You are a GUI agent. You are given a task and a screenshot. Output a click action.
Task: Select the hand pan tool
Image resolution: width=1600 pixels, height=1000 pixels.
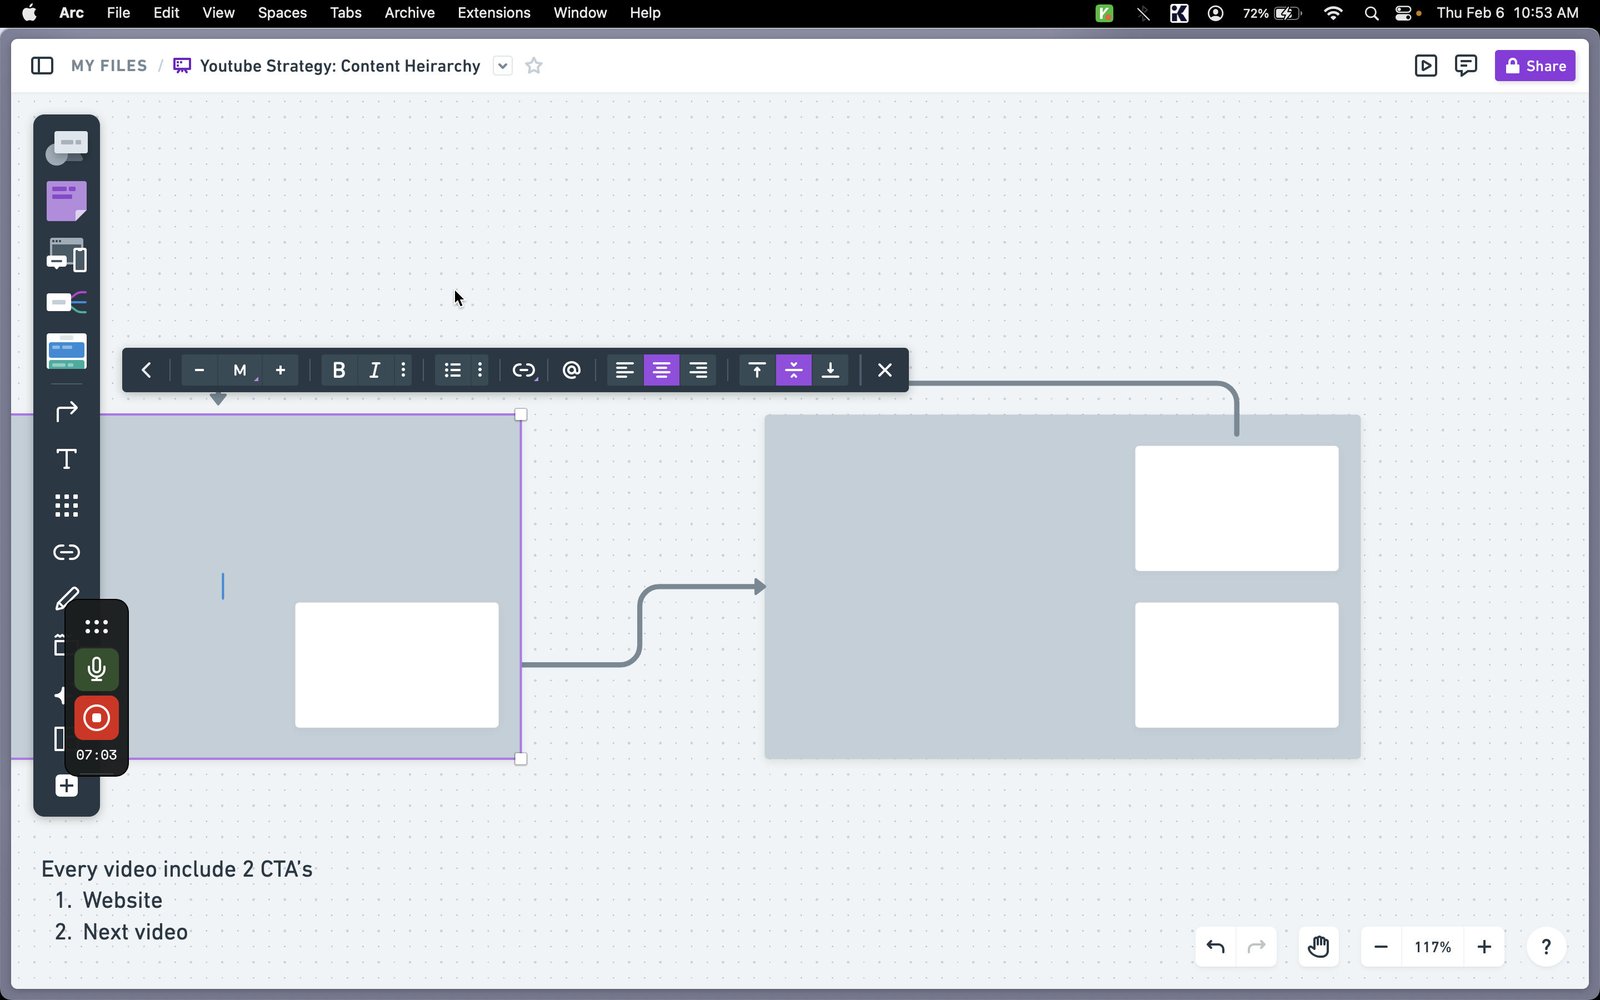[1318, 947]
